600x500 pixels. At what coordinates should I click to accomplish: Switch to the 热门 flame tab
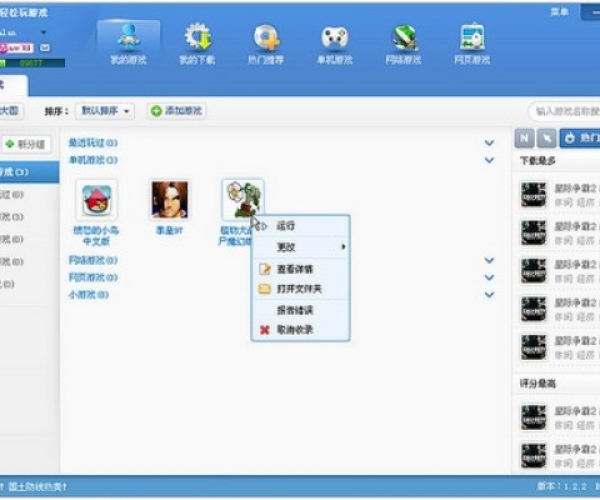pyautogui.click(x=580, y=138)
